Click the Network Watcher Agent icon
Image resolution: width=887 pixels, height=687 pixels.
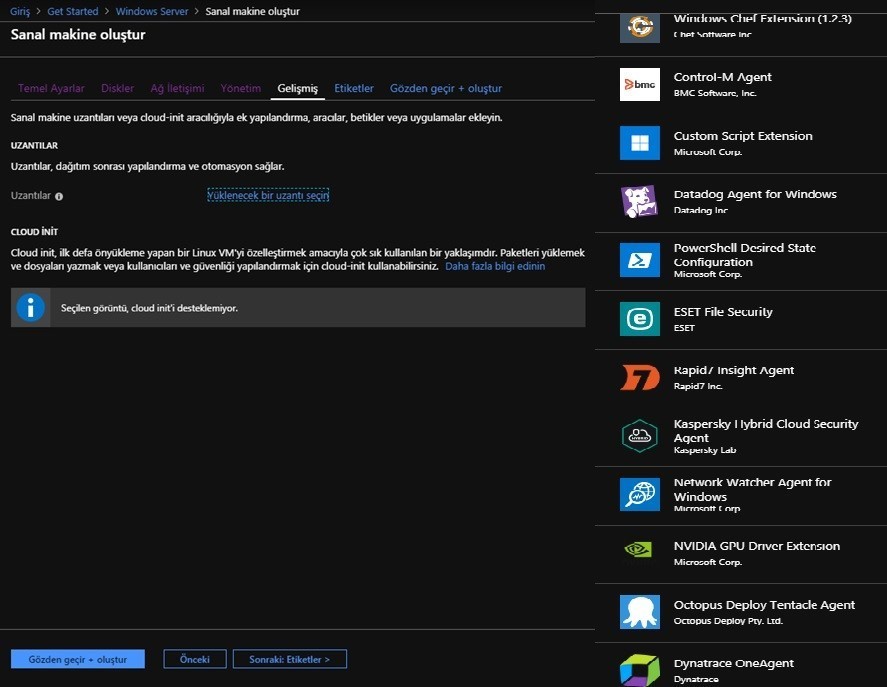(640, 495)
